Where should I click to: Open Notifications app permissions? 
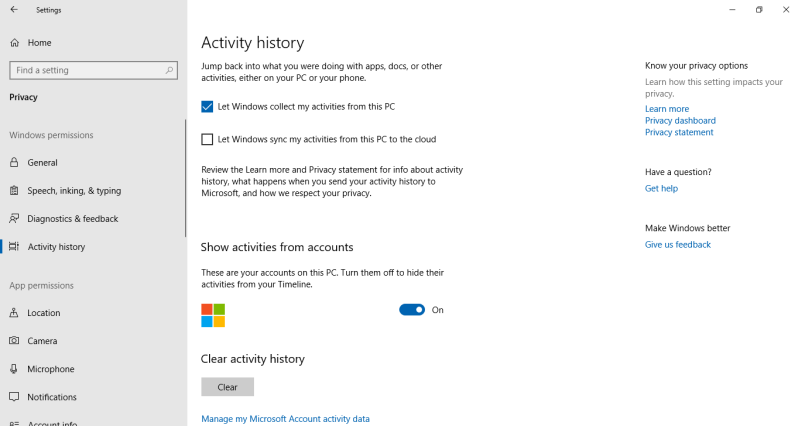[52, 397]
